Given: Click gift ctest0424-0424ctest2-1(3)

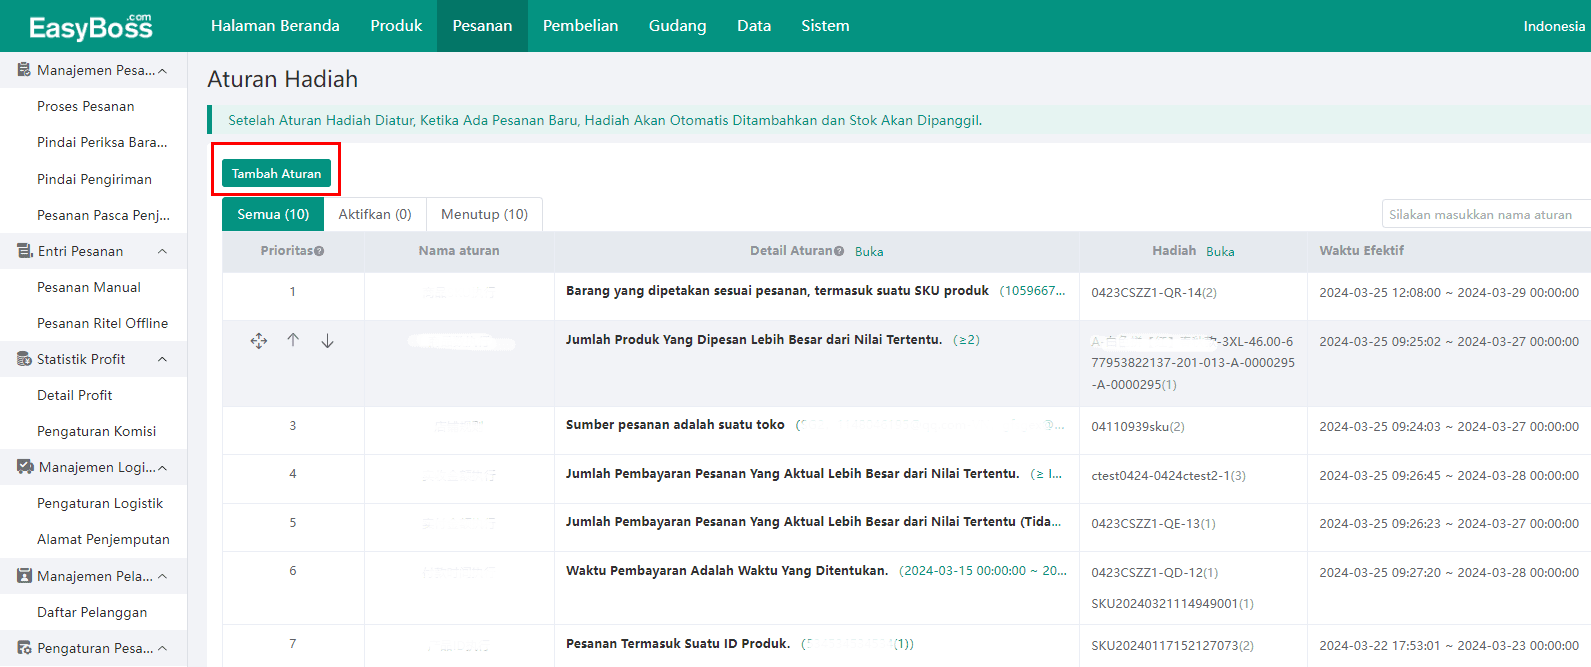Looking at the screenshot, I should [x=1168, y=476].
